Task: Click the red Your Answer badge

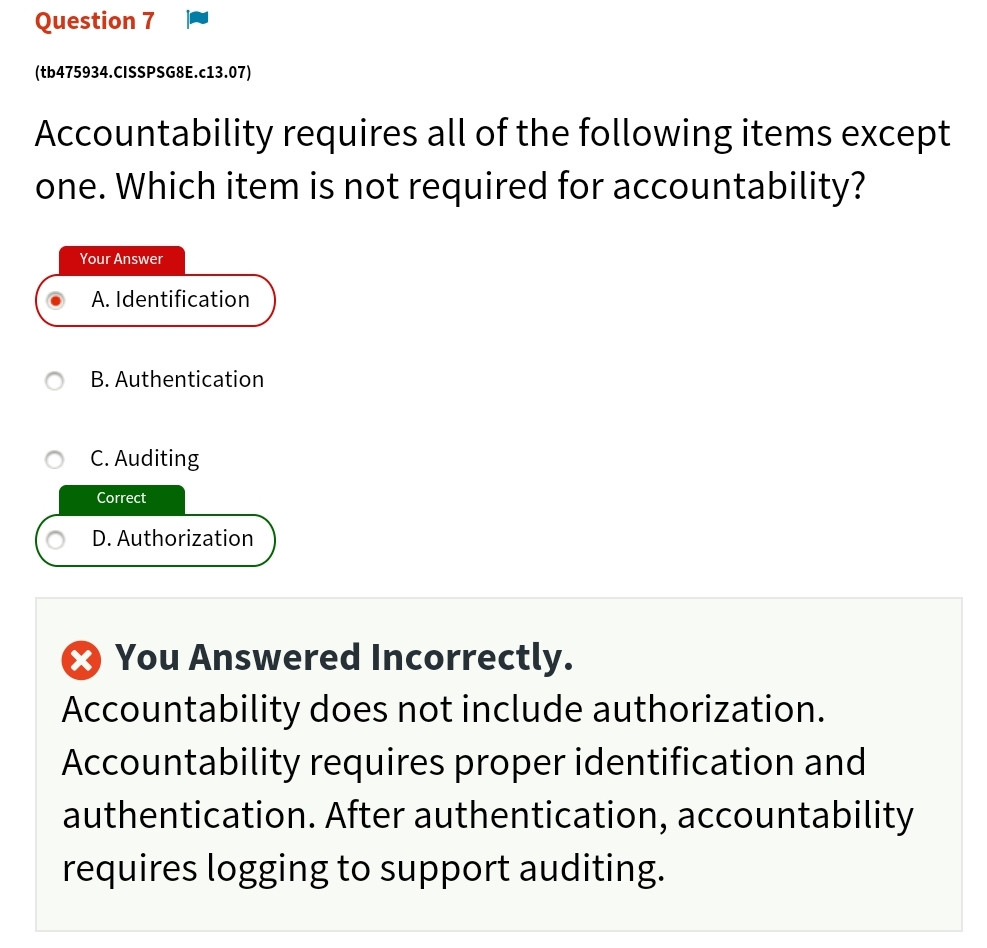Action: click(121, 259)
